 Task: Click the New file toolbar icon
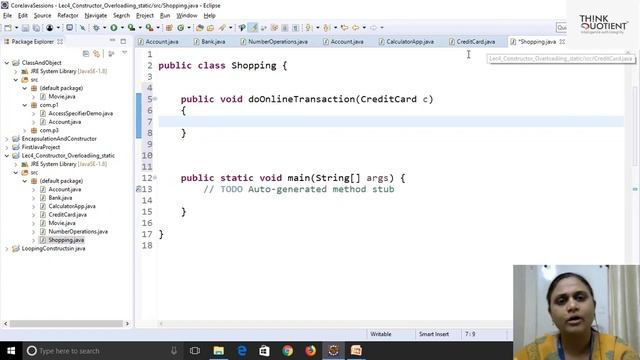click(8, 28)
